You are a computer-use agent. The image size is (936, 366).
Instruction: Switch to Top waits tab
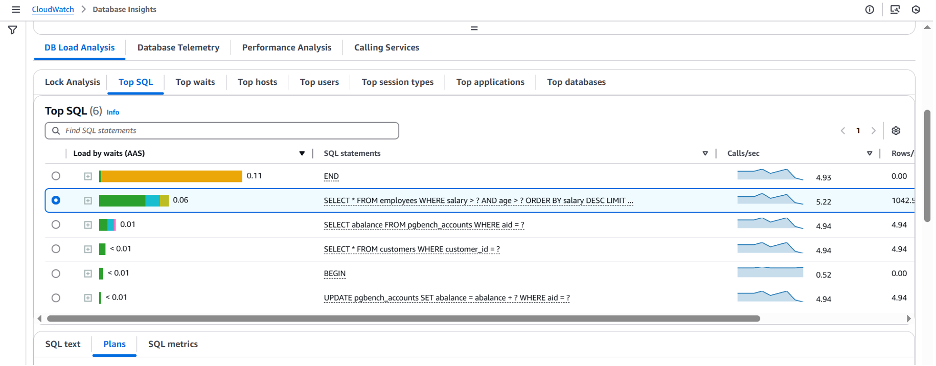tap(195, 82)
